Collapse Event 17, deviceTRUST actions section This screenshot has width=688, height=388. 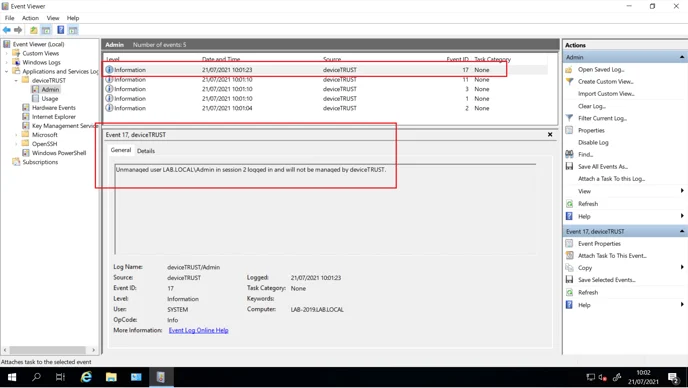click(681, 231)
